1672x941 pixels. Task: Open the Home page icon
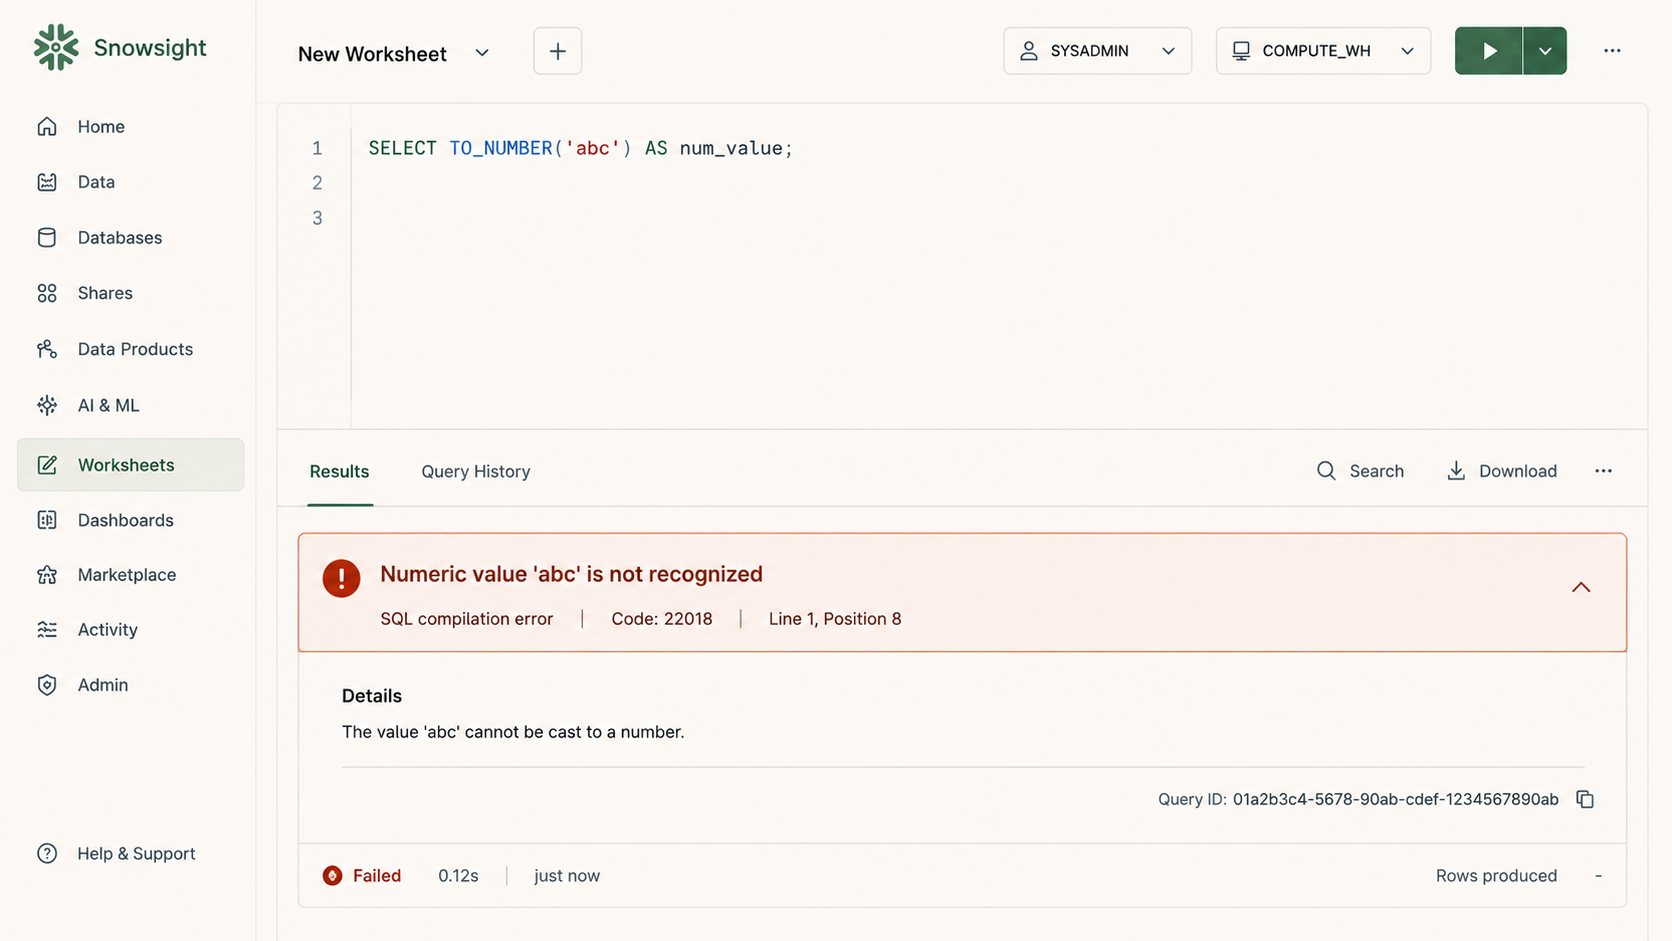pos(47,127)
